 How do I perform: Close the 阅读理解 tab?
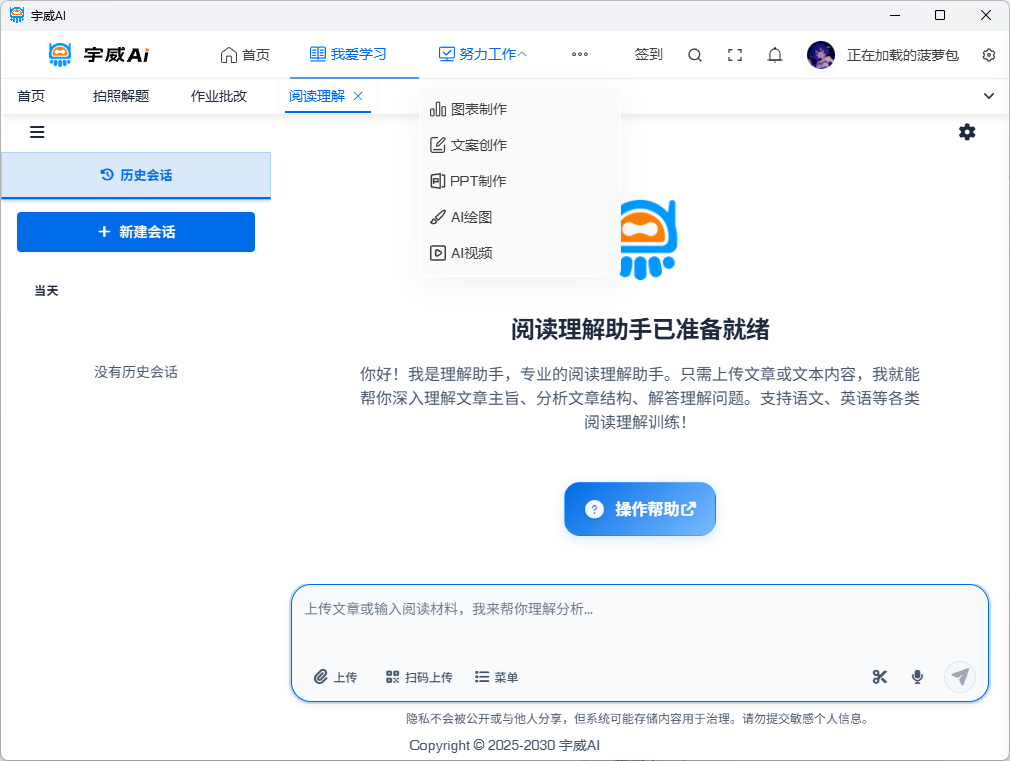pyautogui.click(x=358, y=96)
